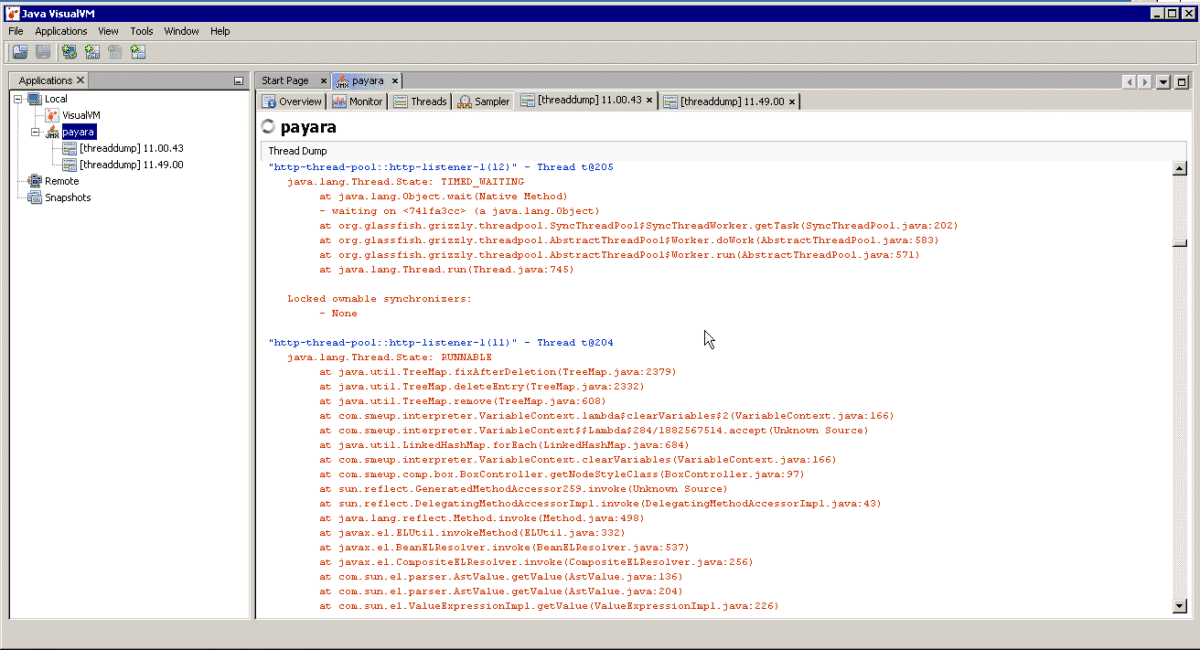Select the VisualVM application node

click(x=81, y=115)
